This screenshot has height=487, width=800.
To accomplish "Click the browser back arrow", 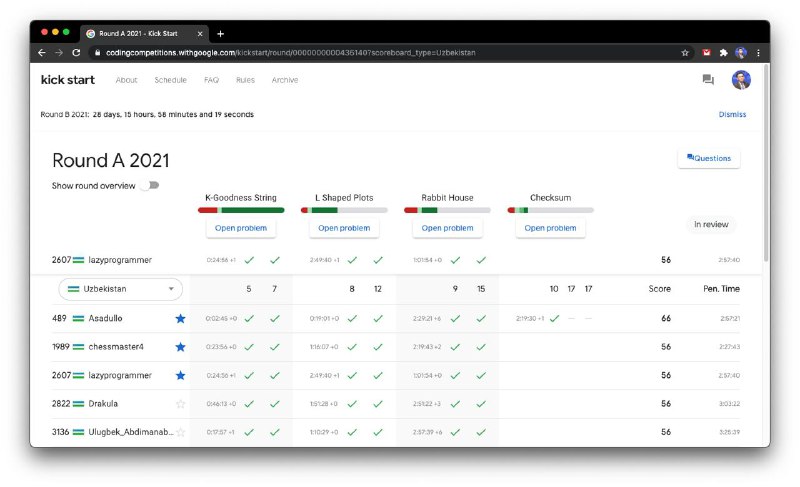I will [x=42, y=53].
